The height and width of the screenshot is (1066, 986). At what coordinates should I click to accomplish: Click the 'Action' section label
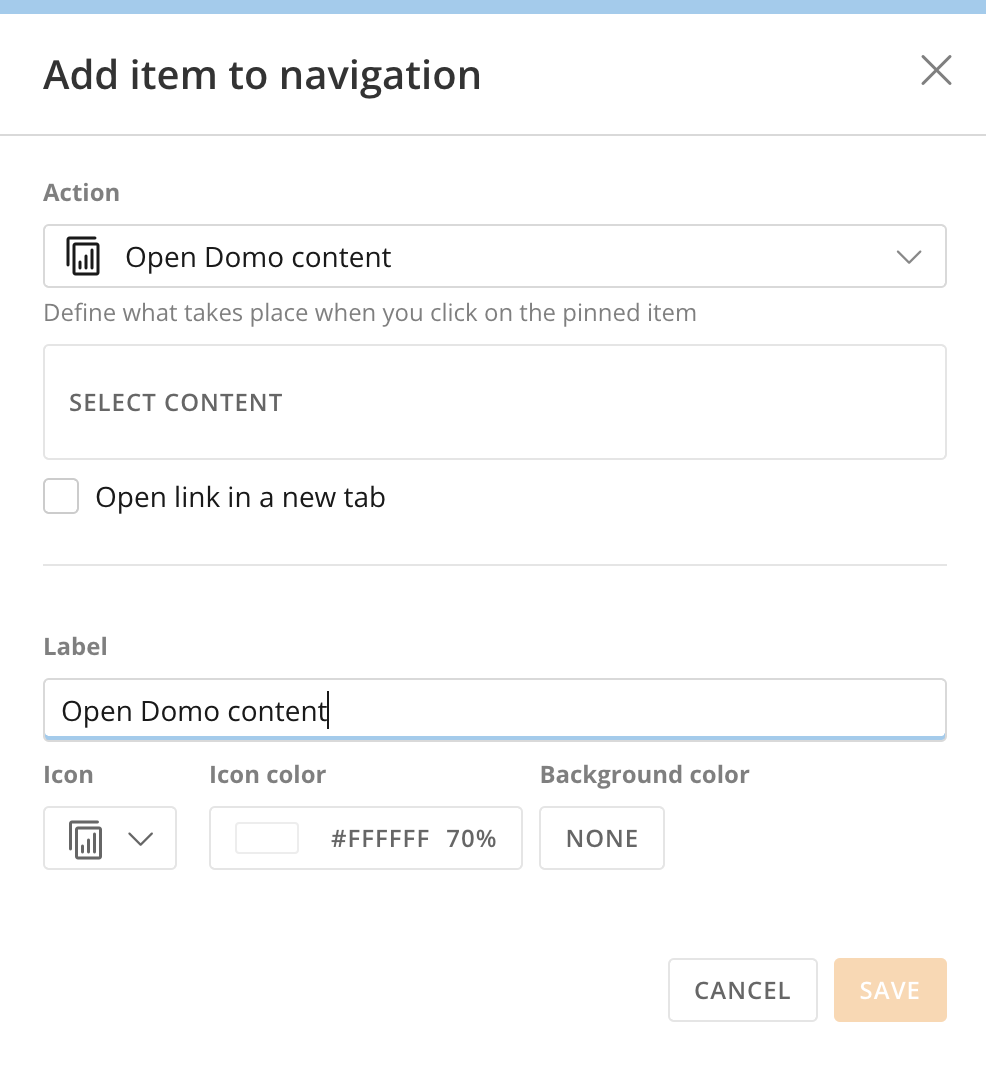pos(82,192)
